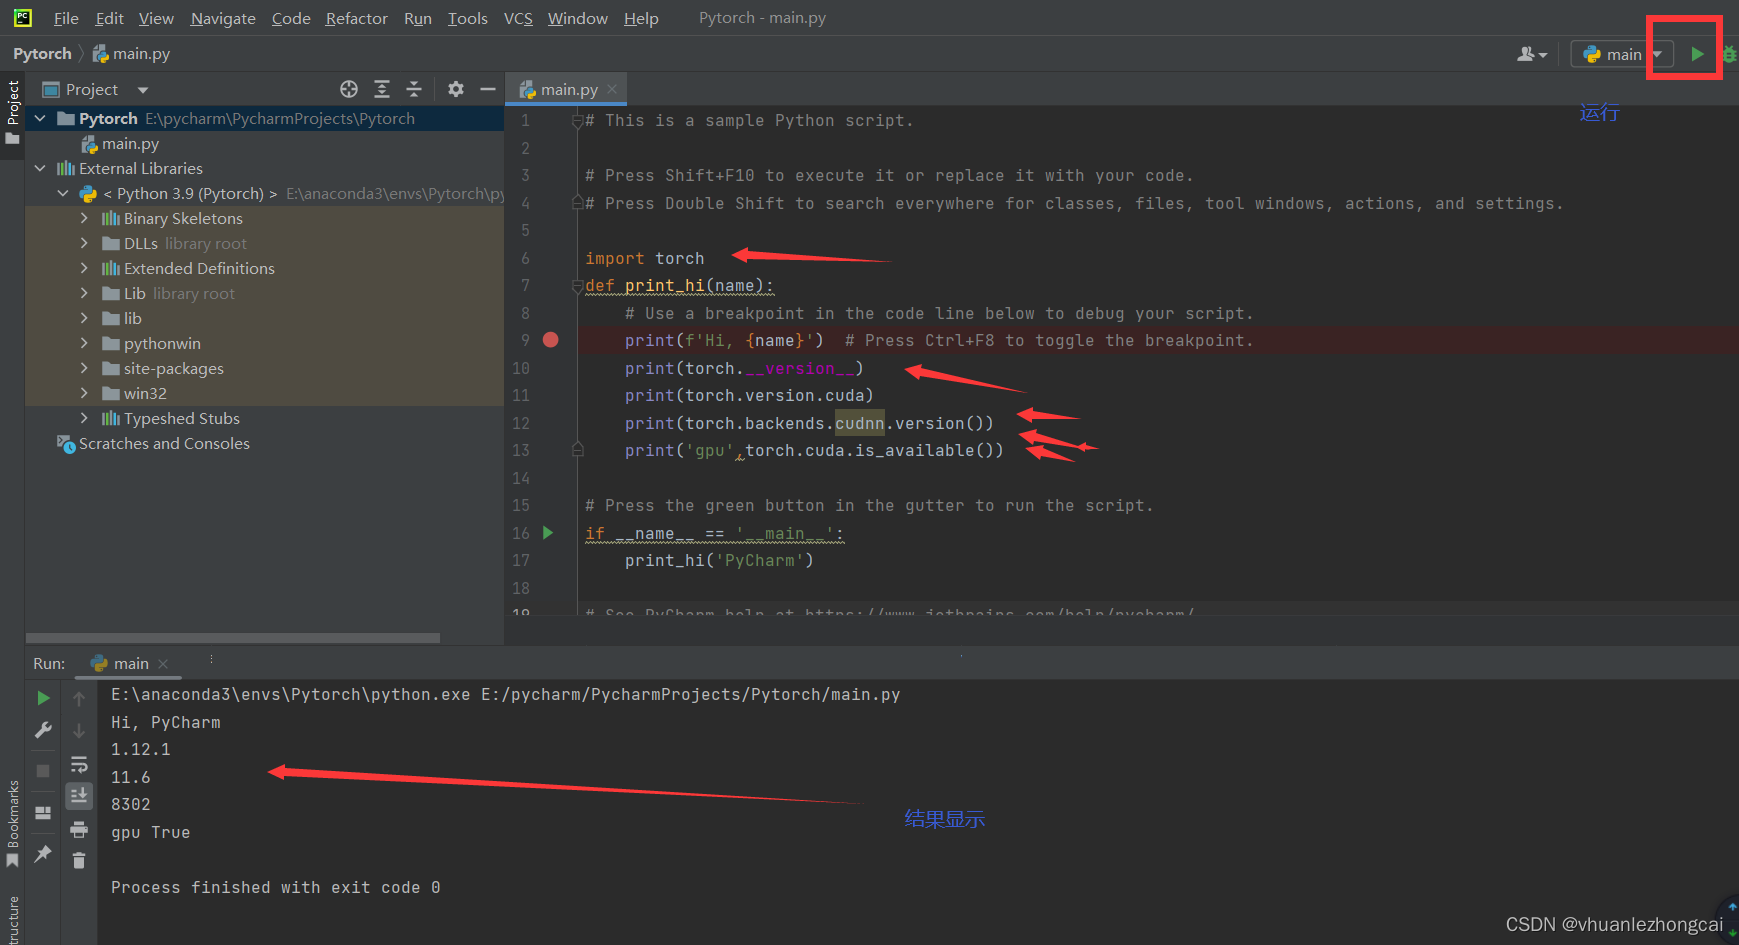This screenshot has height=945, width=1739.
Task: Expand the site-packages folder
Action: click(x=84, y=369)
